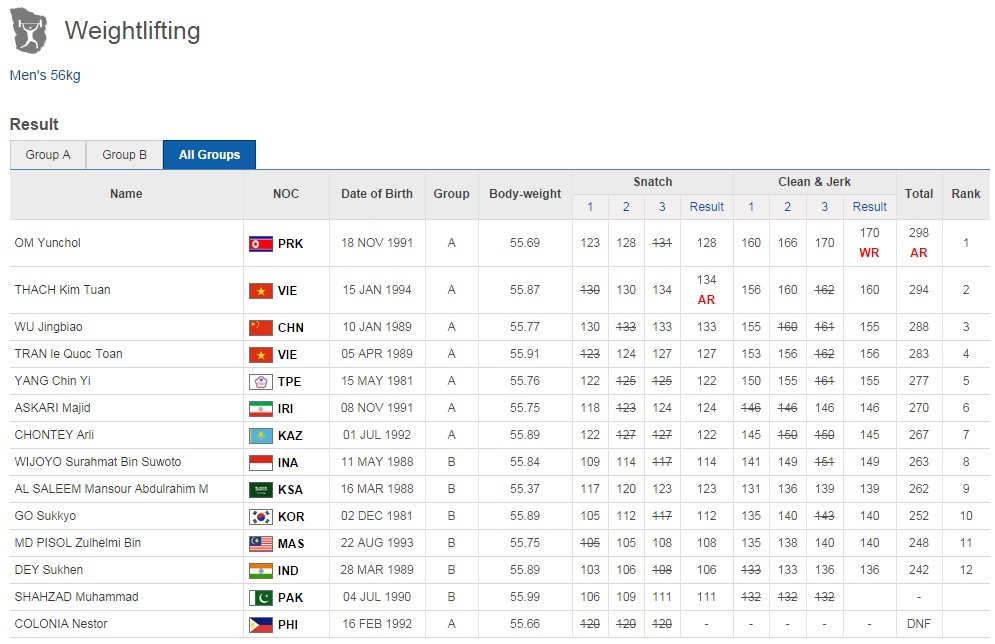Click the Kazakhstan flag beside KAZ

pos(260,436)
